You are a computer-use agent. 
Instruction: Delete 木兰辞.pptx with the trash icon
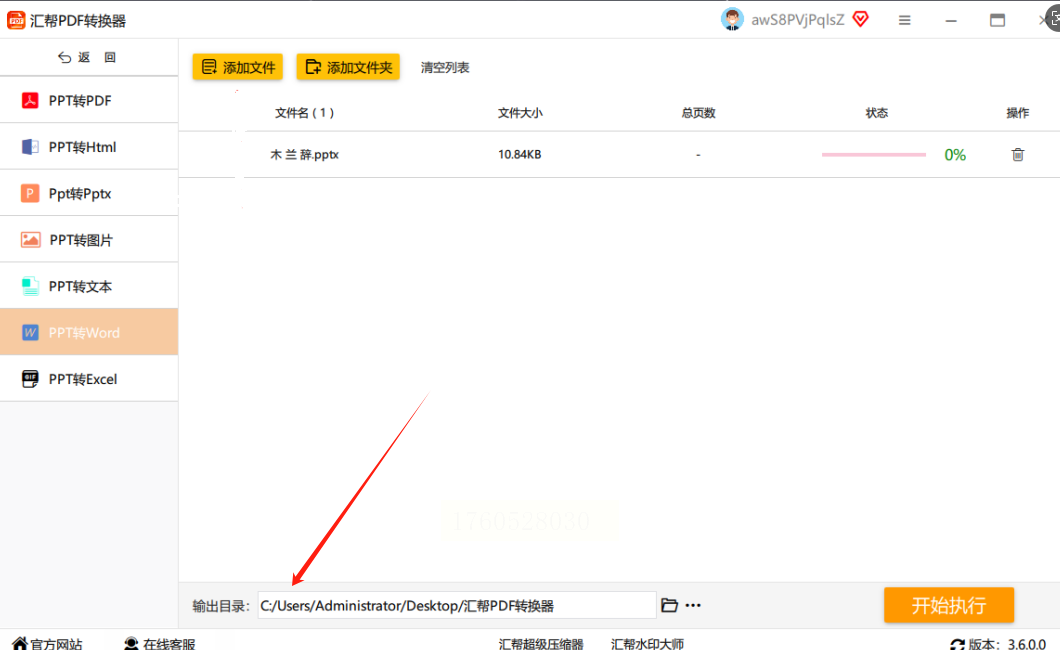click(x=1017, y=155)
